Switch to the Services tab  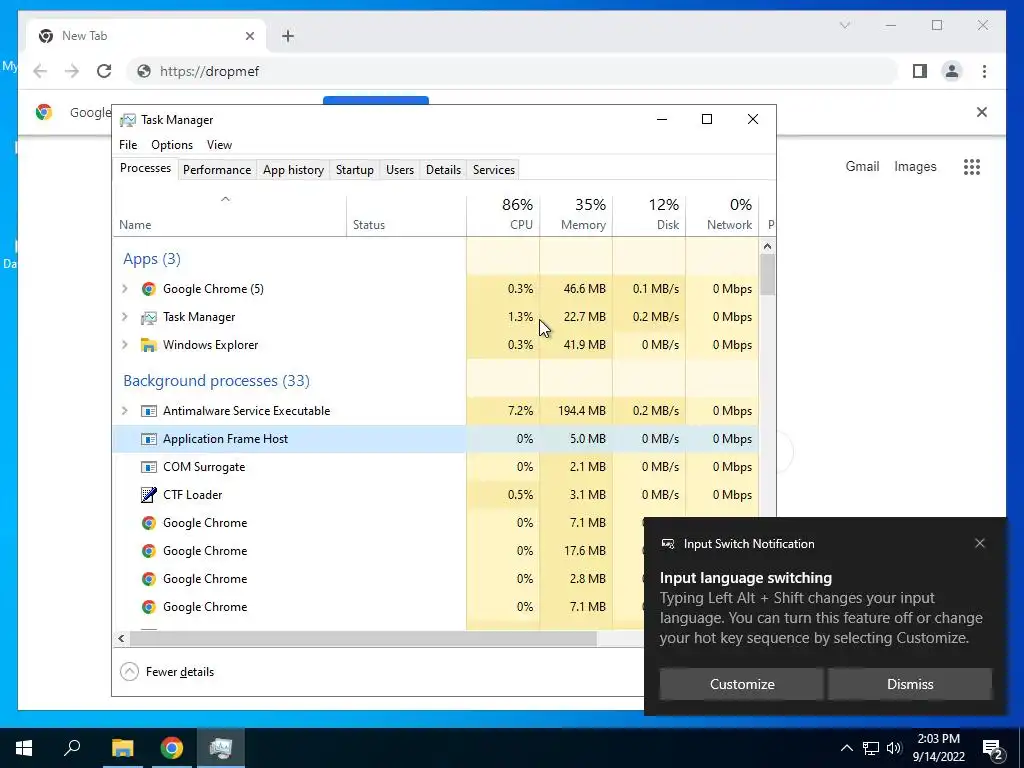point(494,170)
